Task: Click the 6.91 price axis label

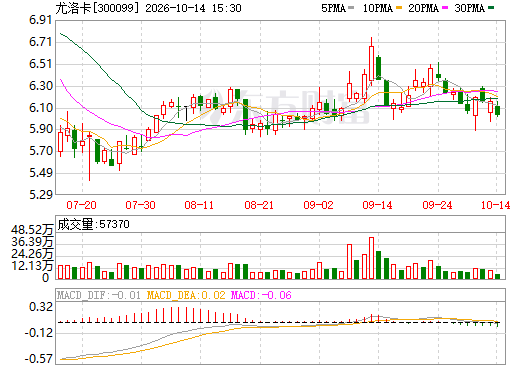Action: coord(41,20)
